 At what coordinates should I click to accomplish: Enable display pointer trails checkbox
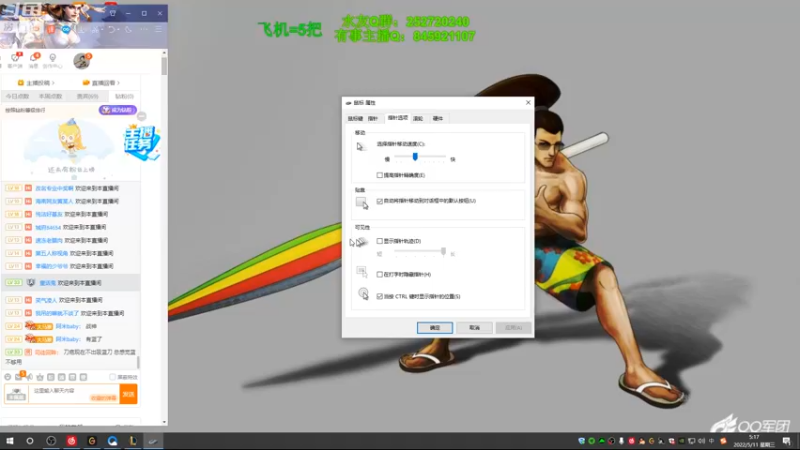pyautogui.click(x=380, y=241)
